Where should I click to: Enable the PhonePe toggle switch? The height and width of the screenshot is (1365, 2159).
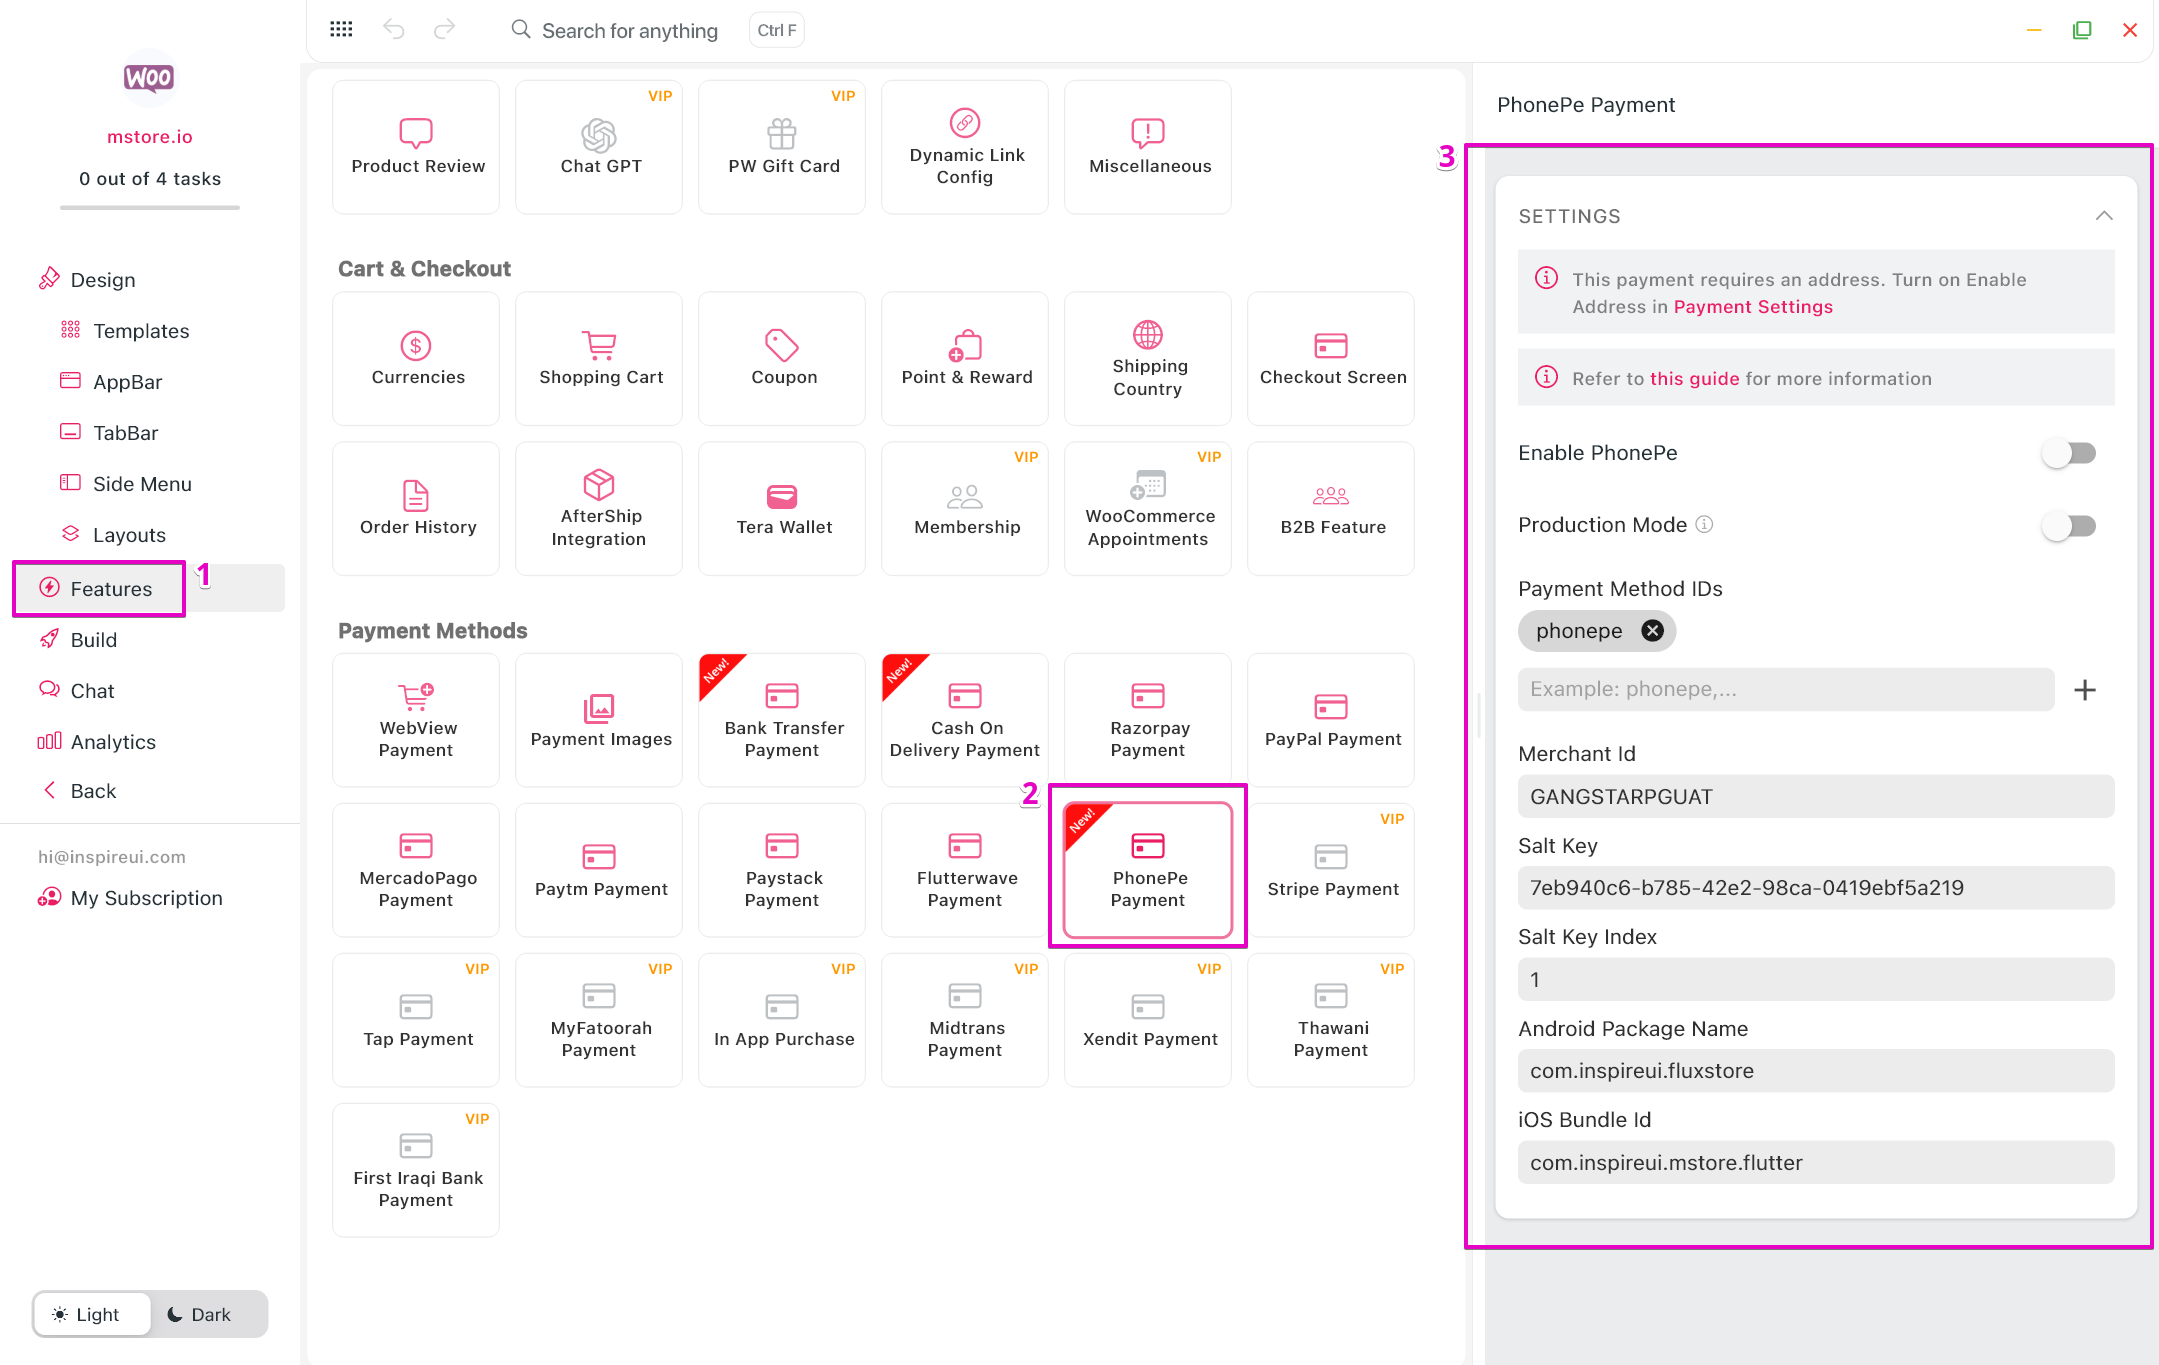2069,453
